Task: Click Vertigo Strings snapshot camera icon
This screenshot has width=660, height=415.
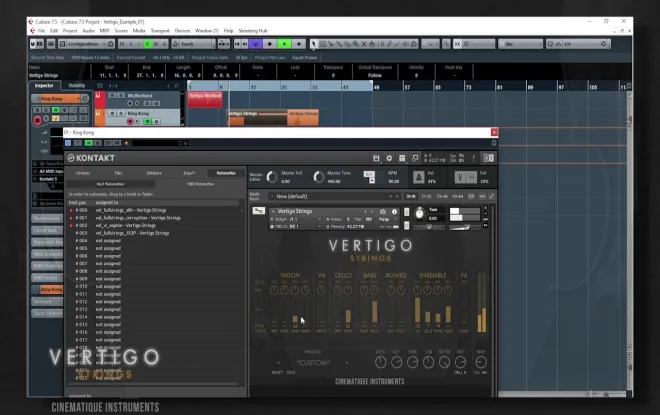Action: [383, 211]
